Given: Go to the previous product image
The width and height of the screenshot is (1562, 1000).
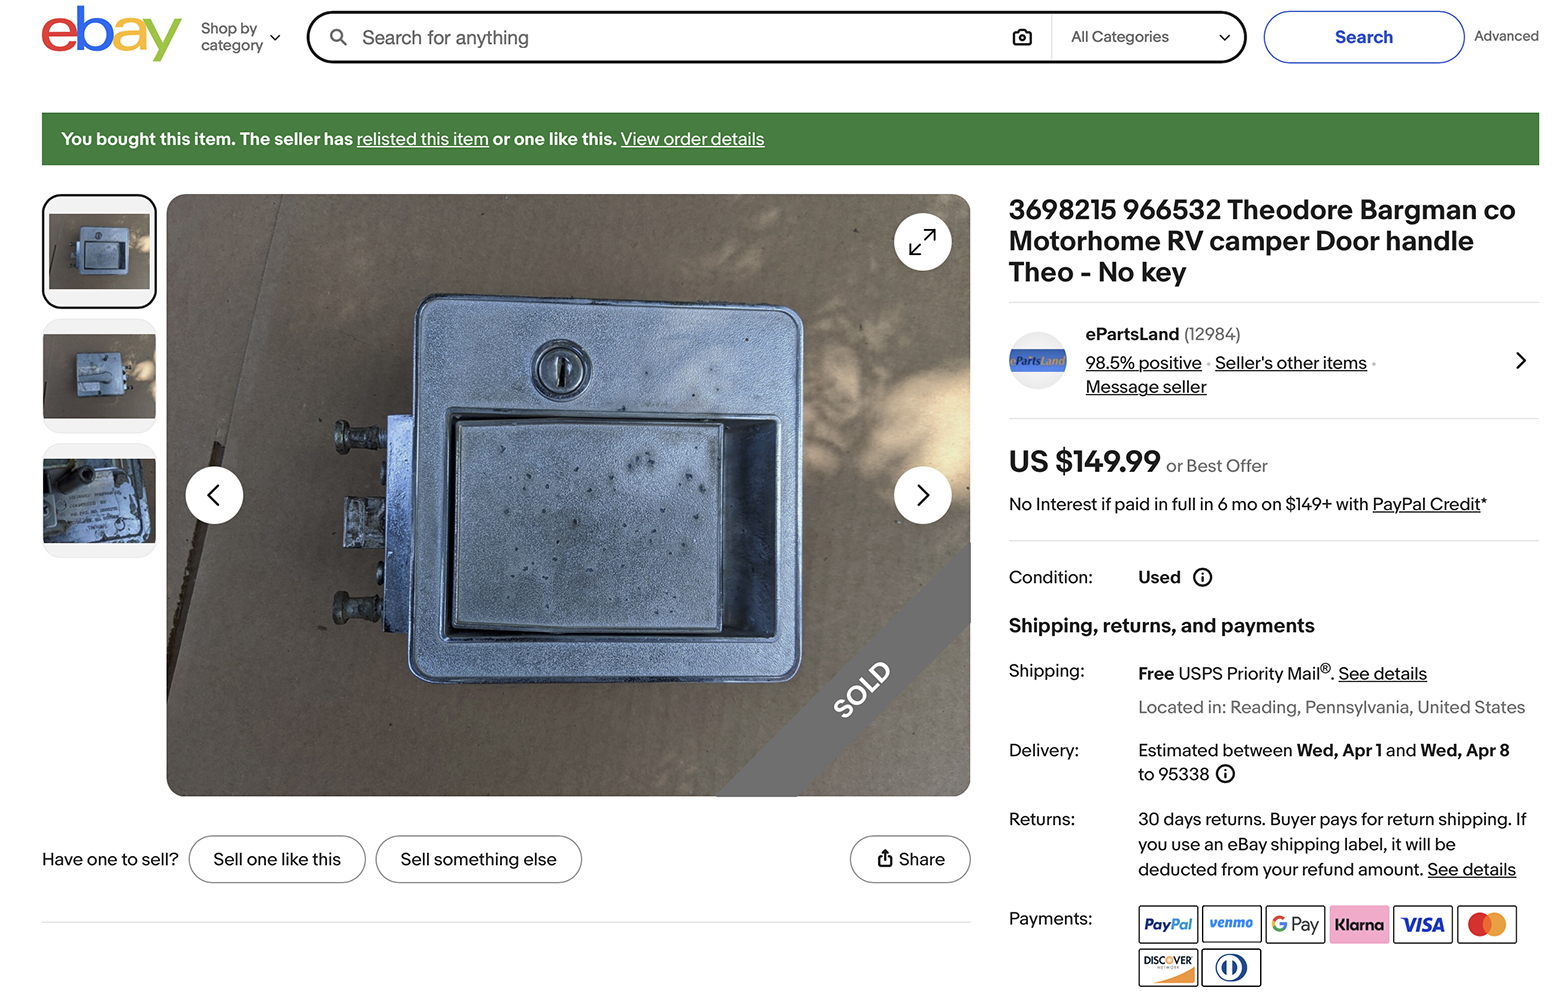Looking at the screenshot, I should [214, 495].
